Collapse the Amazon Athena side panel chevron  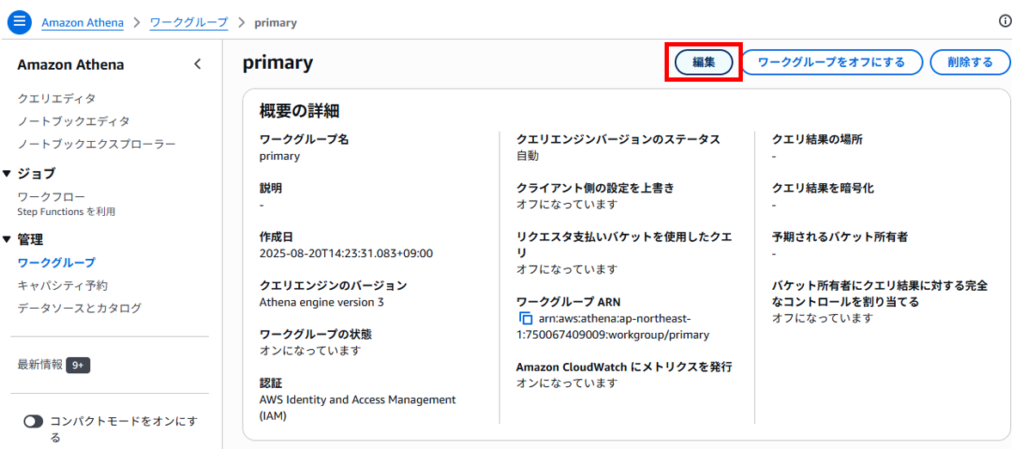pos(198,64)
